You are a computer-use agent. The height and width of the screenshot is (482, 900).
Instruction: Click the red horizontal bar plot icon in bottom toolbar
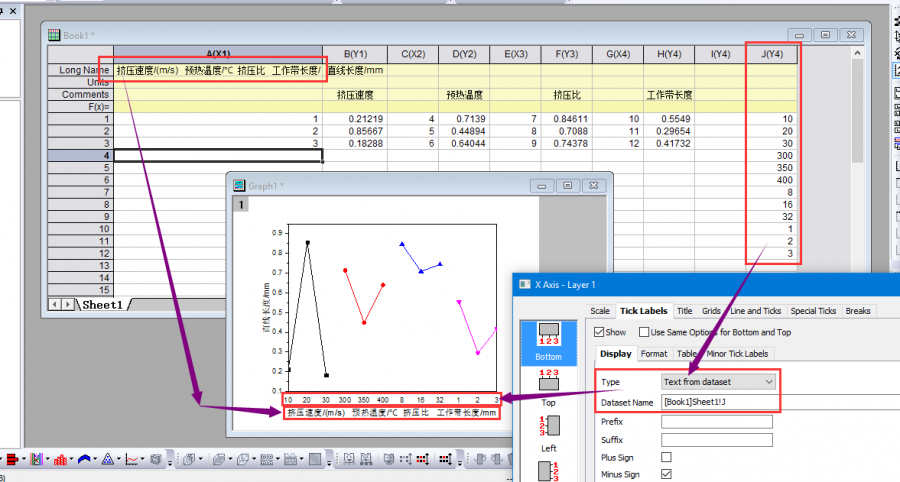click(13, 459)
